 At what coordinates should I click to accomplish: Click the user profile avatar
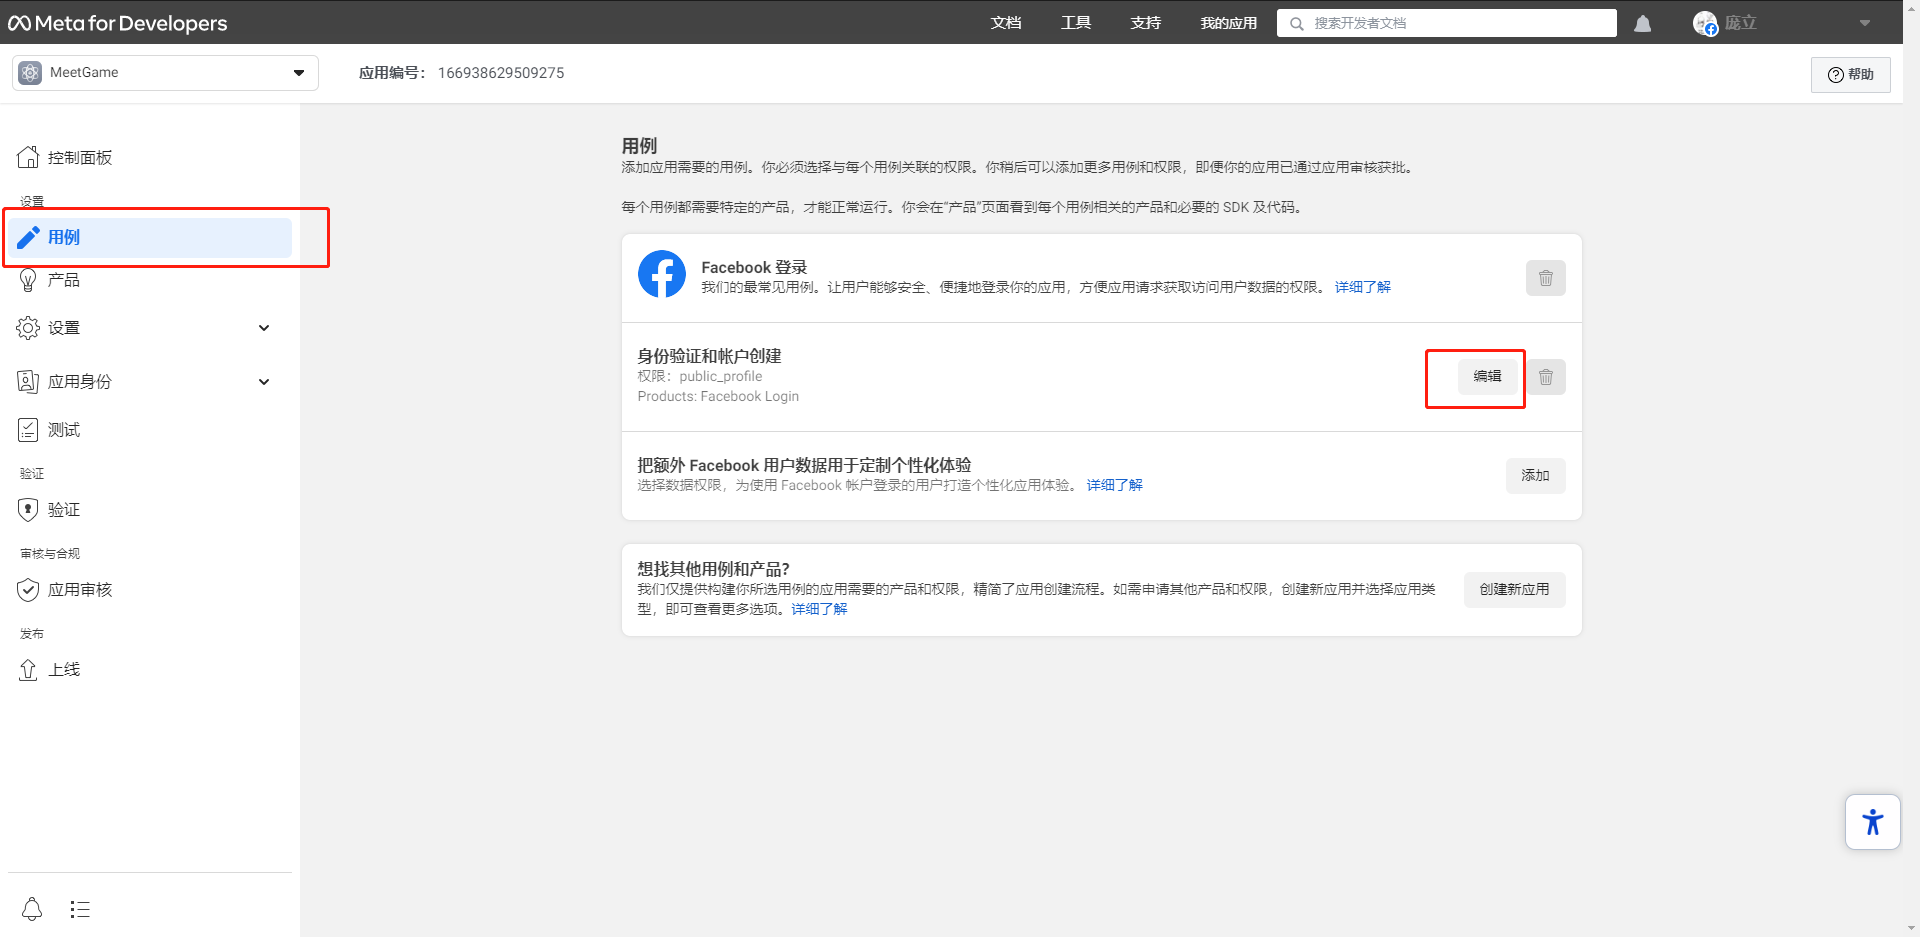click(x=1705, y=23)
